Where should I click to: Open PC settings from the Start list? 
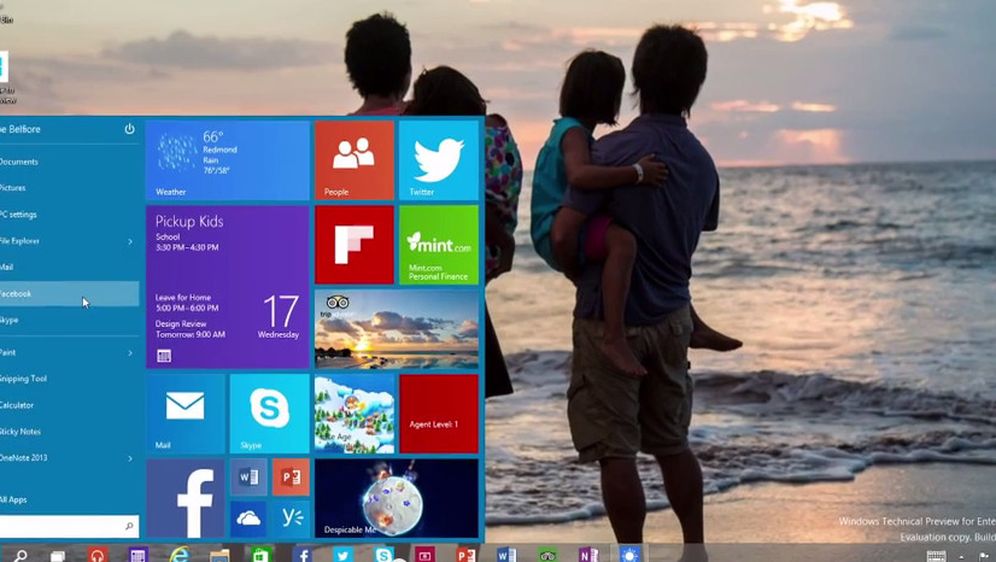point(69,215)
